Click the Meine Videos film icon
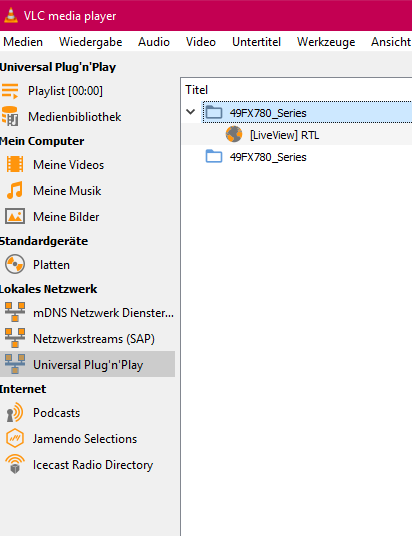The image size is (412, 536). pyautogui.click(x=15, y=164)
